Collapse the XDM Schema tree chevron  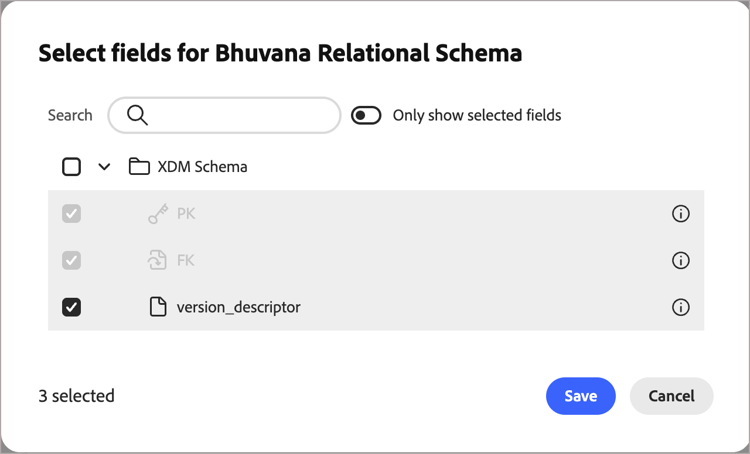[x=104, y=167]
